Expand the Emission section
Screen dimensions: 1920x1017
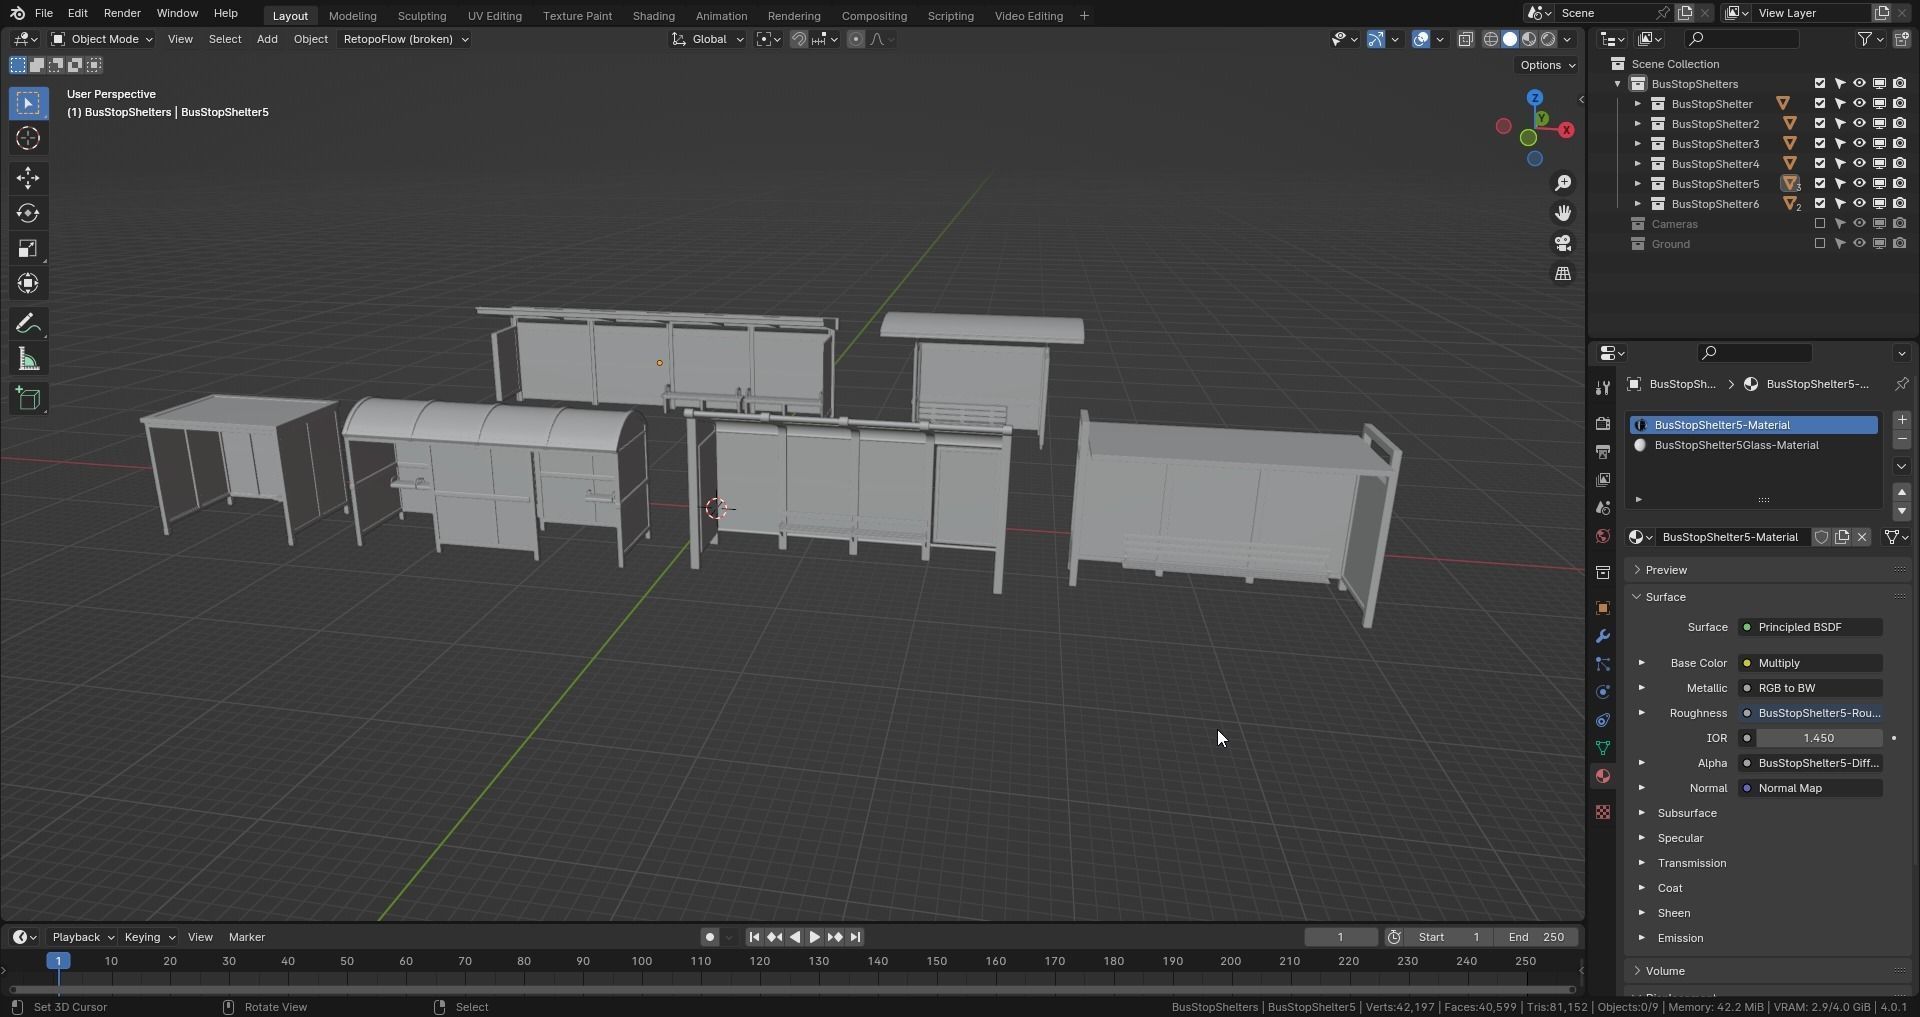click(1680, 938)
